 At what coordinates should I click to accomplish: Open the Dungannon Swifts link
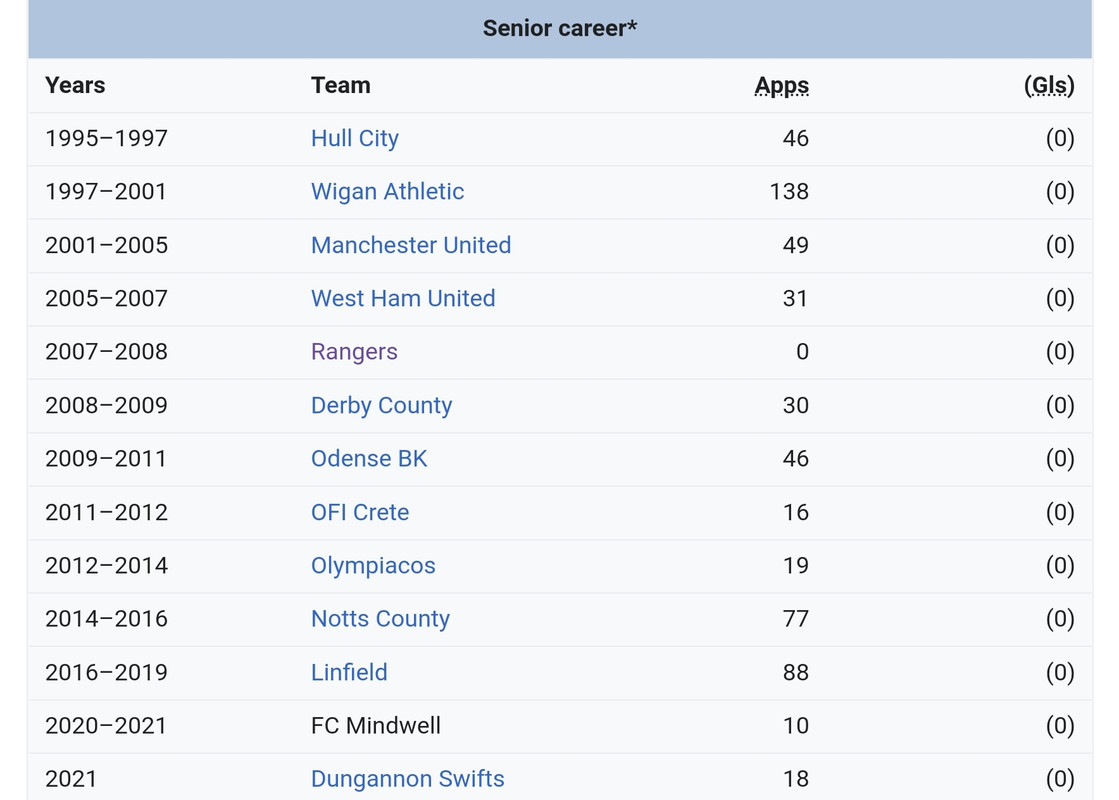tap(407, 779)
